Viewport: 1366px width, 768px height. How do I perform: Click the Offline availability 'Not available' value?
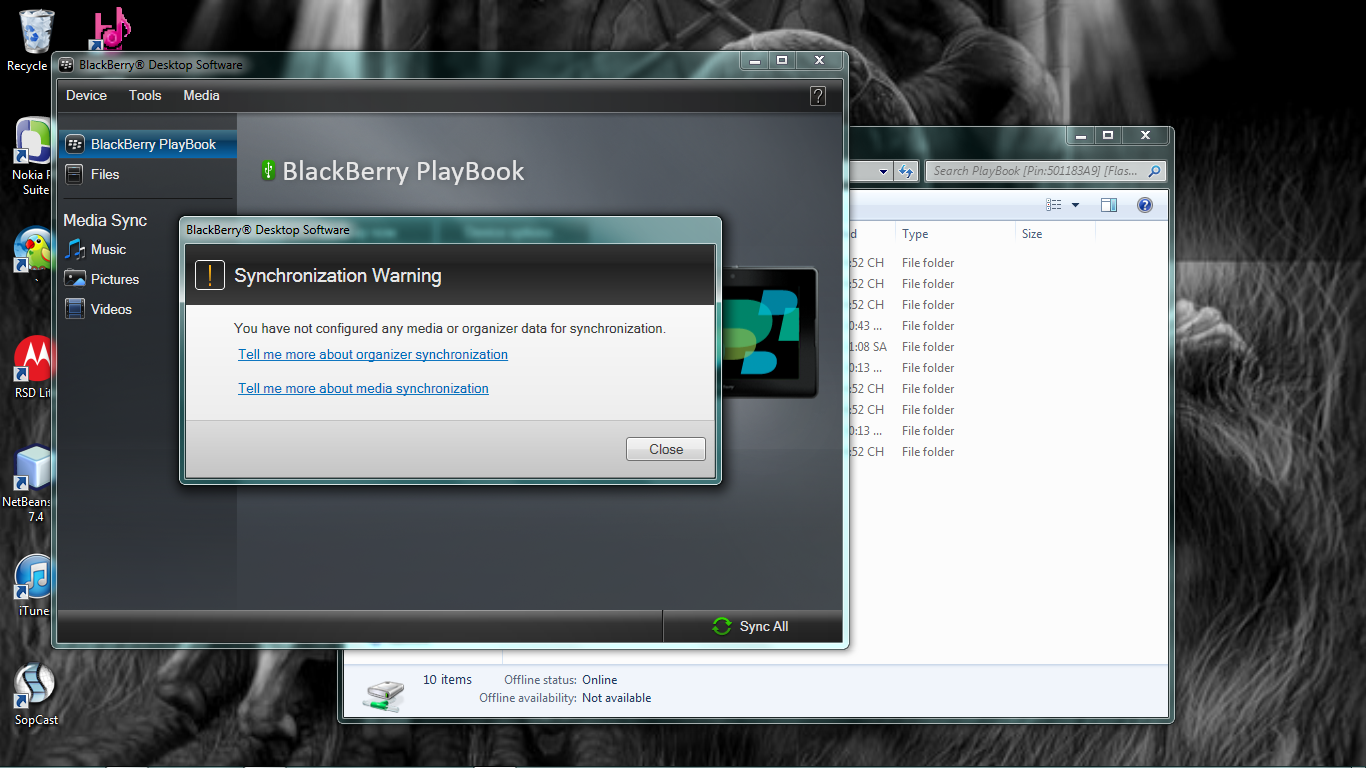pos(616,698)
